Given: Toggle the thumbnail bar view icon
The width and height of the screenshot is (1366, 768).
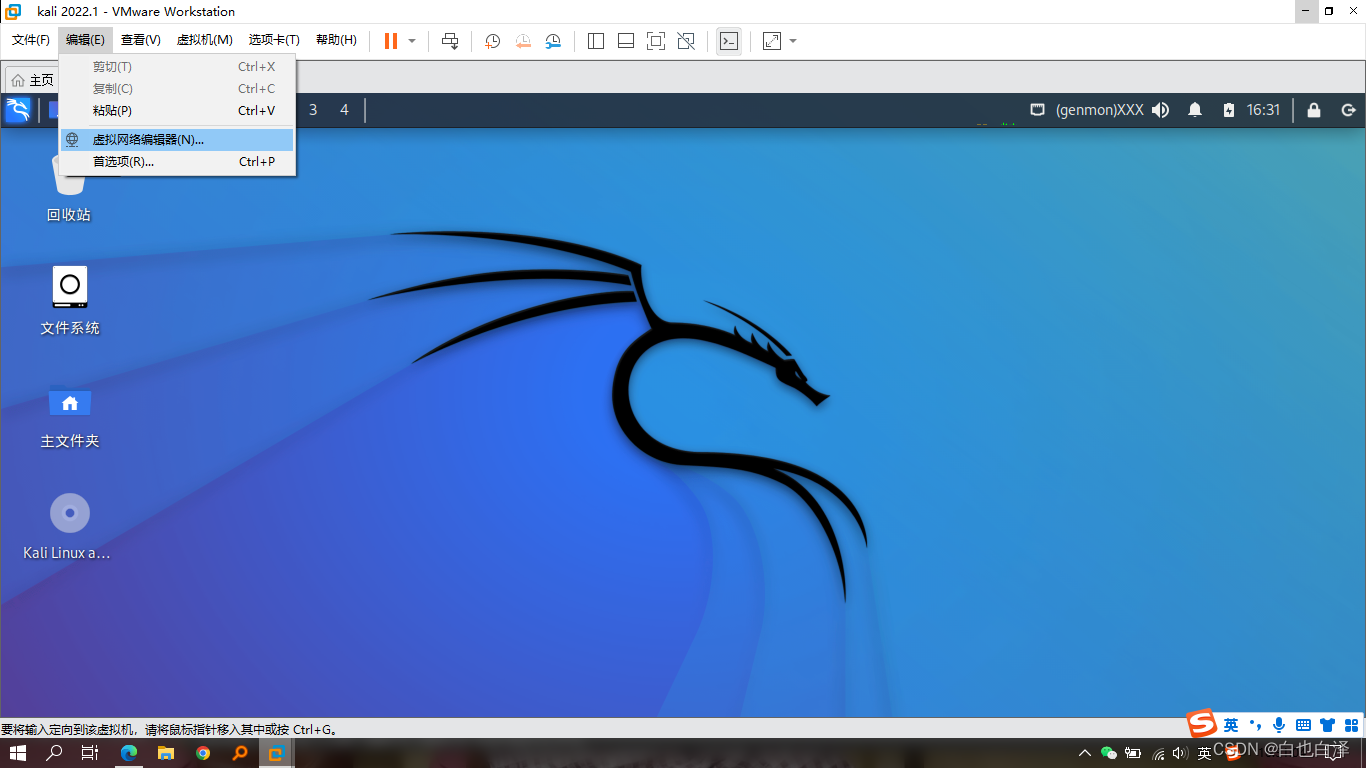Looking at the screenshot, I should [626, 41].
